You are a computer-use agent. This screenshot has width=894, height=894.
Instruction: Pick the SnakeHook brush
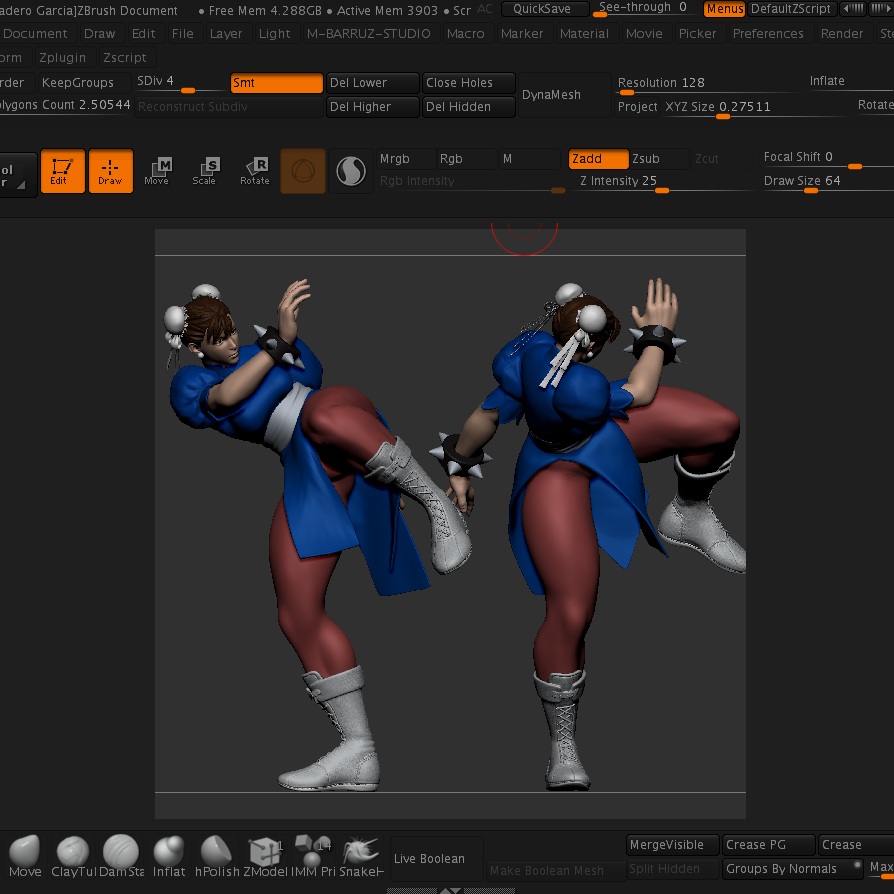click(362, 856)
